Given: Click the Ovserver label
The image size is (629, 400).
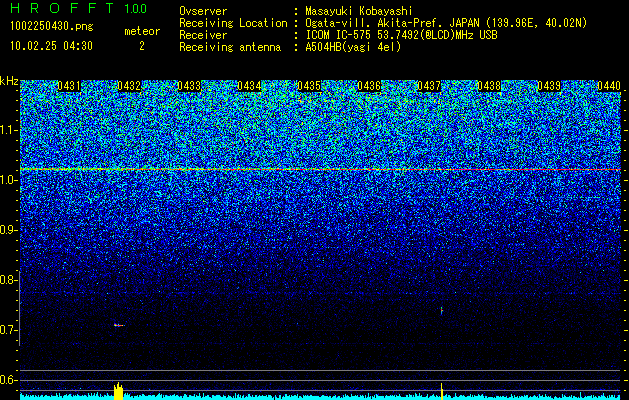Looking at the screenshot, I should 203,11.
